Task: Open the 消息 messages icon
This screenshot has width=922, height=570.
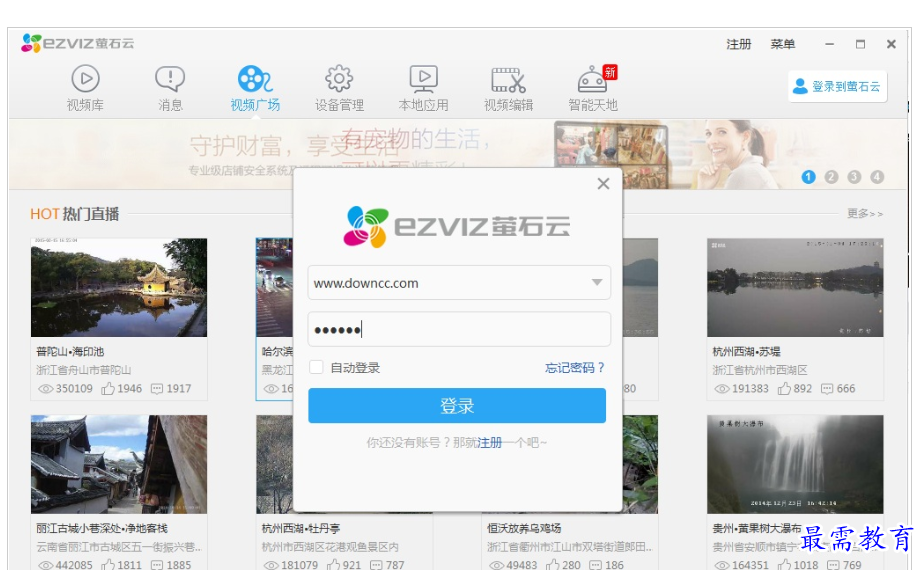Action: click(170, 79)
